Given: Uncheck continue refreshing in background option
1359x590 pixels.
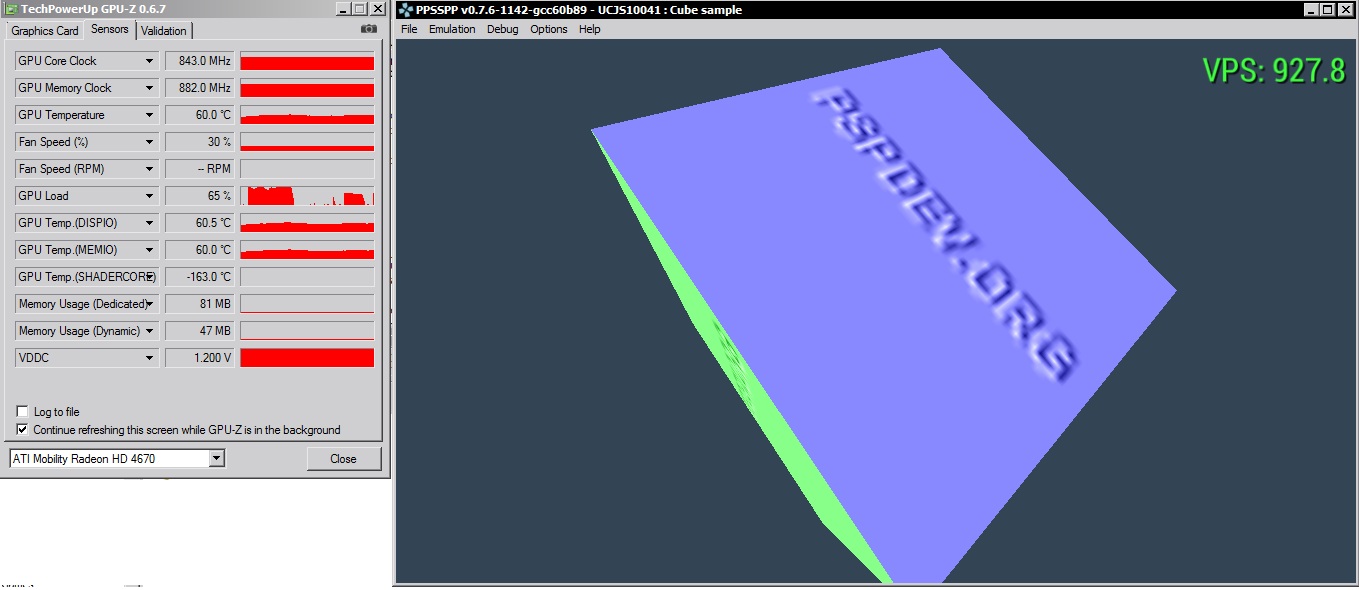Looking at the screenshot, I should (x=22, y=430).
